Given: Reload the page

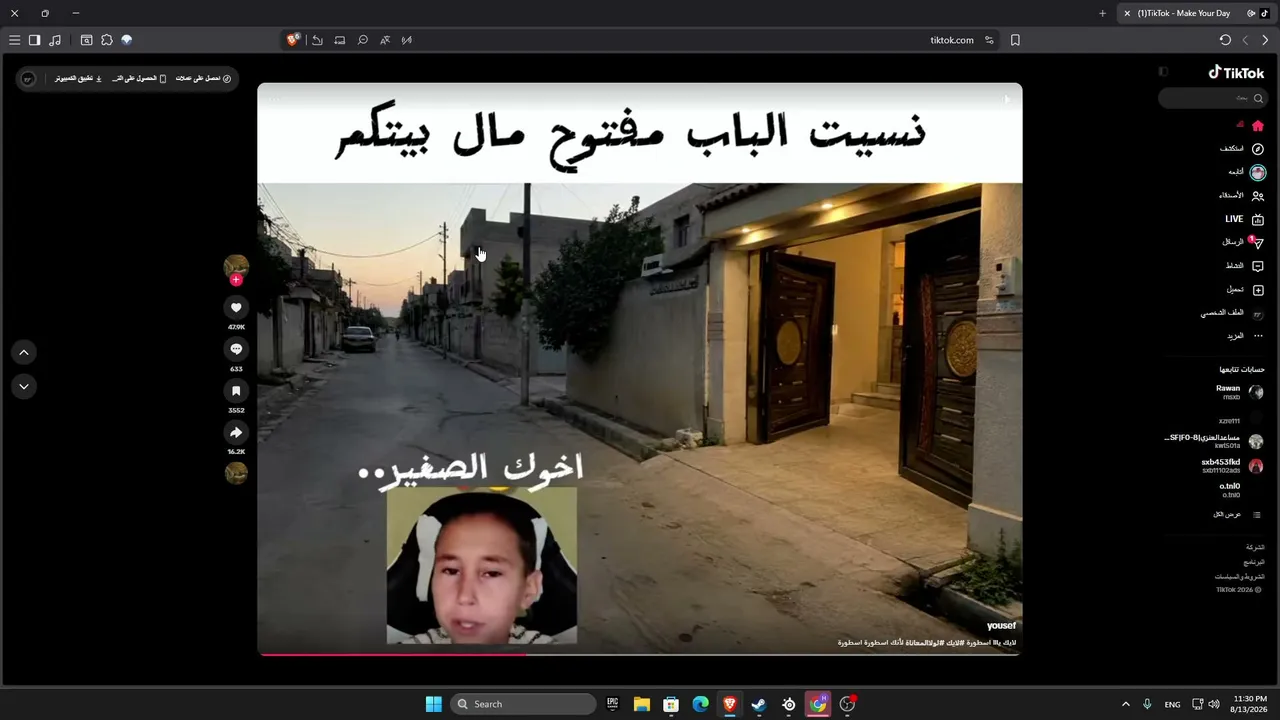Looking at the screenshot, I should pos(1225,40).
